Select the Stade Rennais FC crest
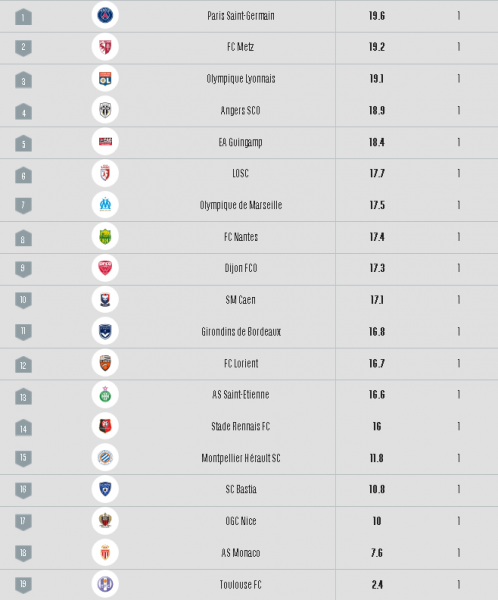 pos(105,426)
